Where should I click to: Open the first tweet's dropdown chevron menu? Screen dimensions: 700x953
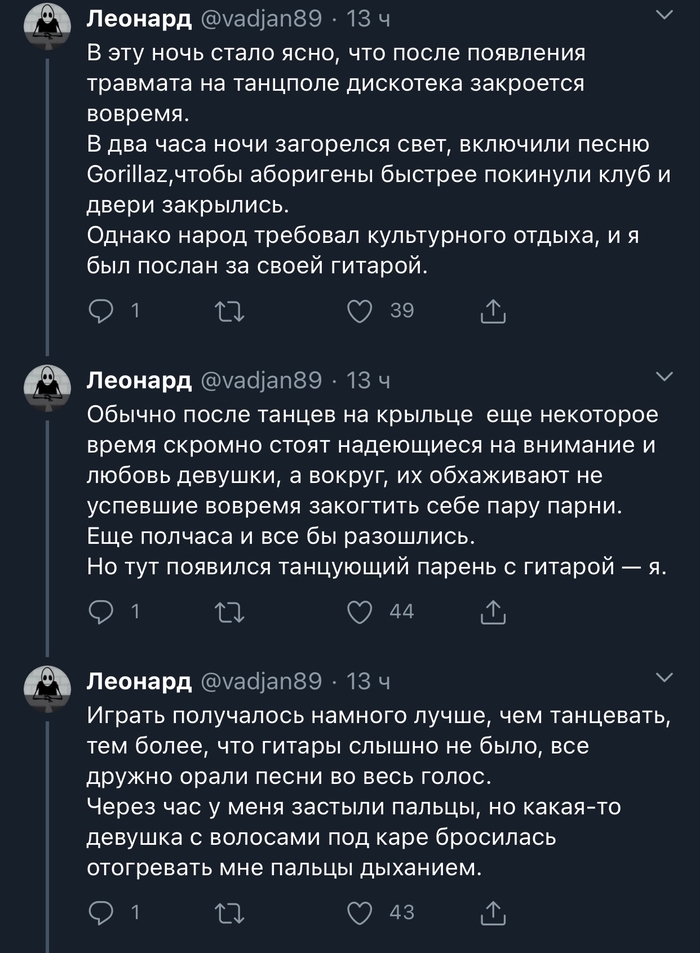663,15
